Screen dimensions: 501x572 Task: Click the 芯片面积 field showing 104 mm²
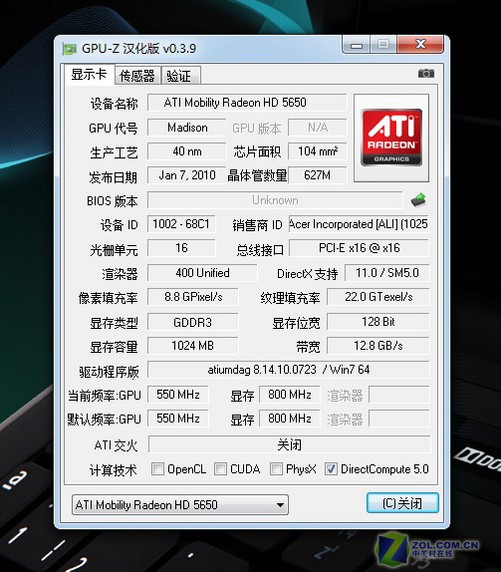point(317,151)
